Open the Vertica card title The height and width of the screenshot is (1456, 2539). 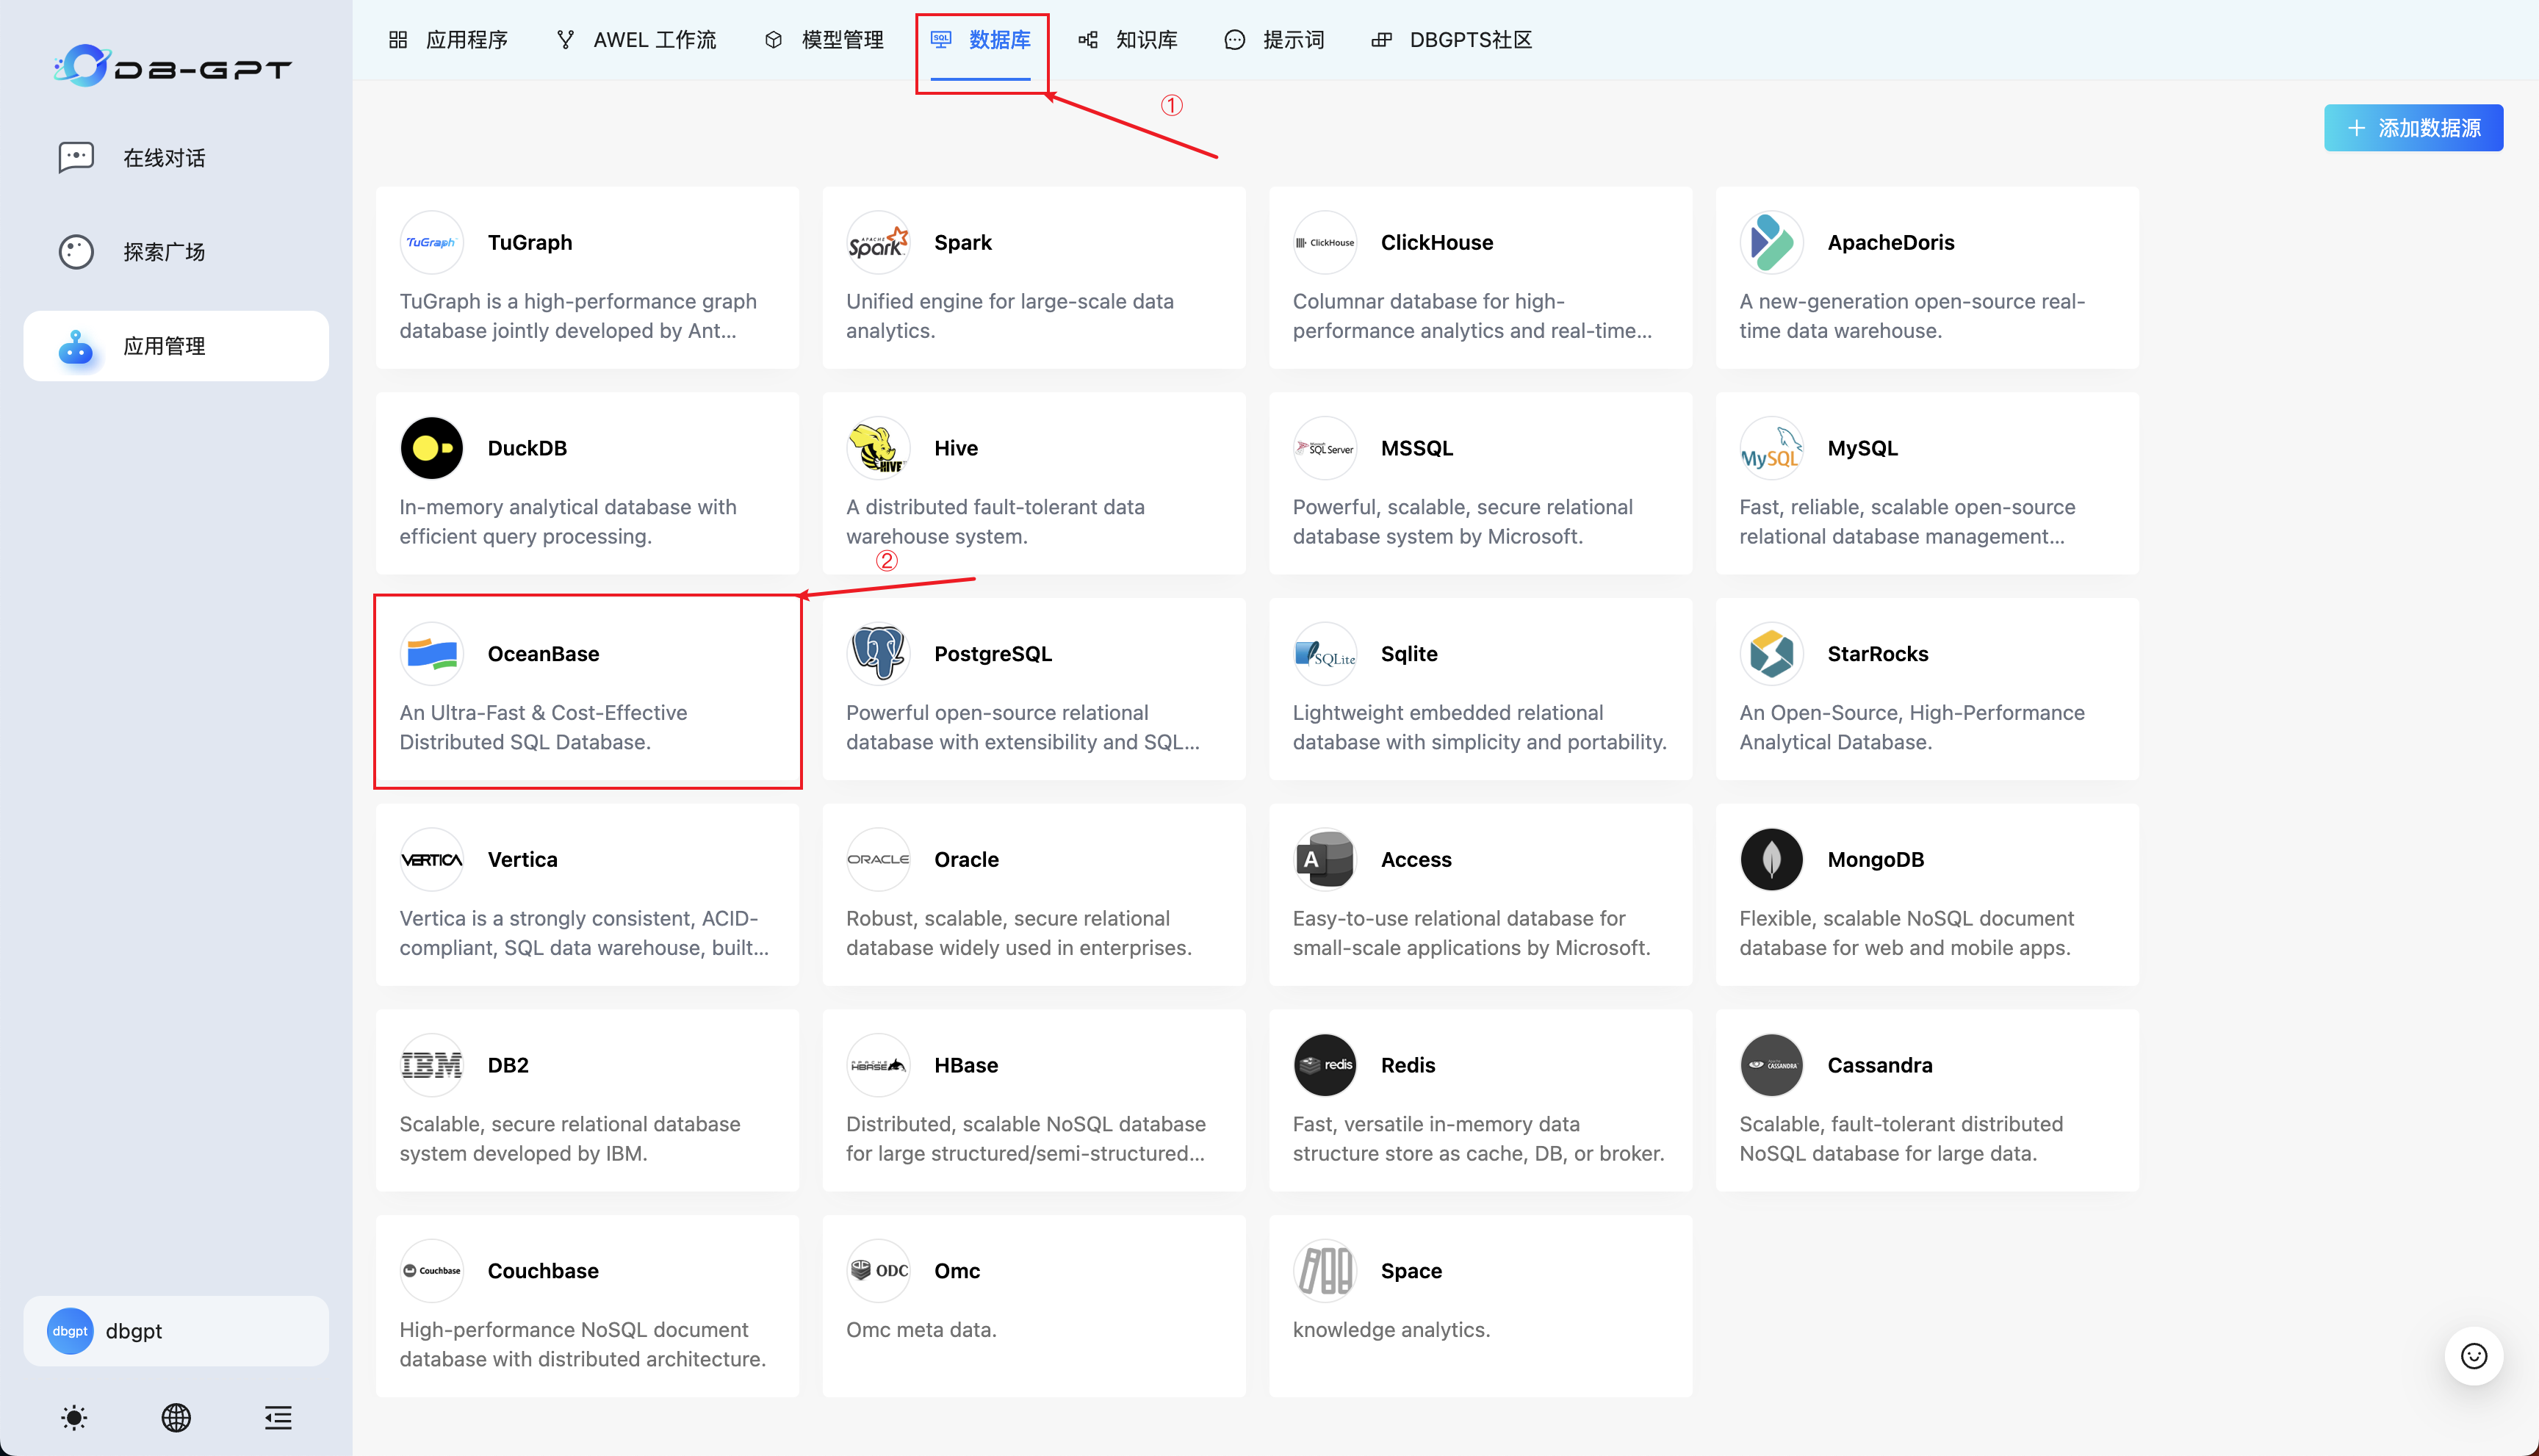click(522, 859)
